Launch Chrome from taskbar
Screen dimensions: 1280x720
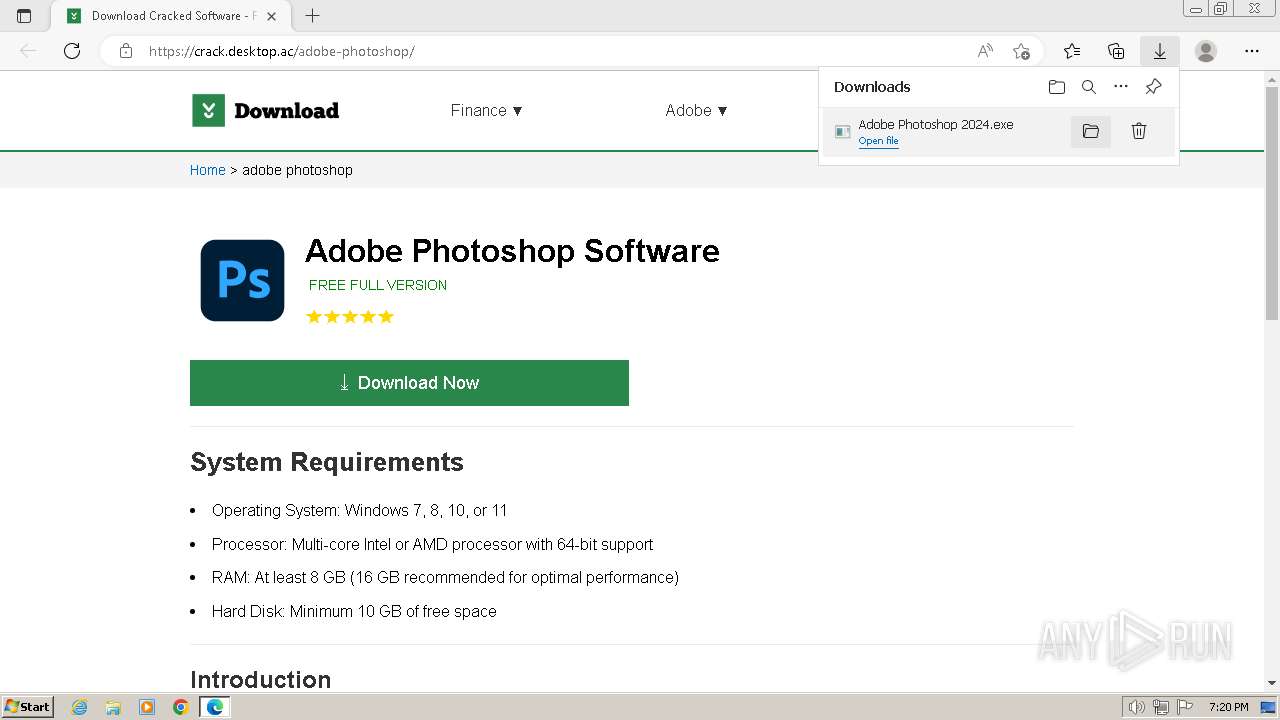[181, 707]
